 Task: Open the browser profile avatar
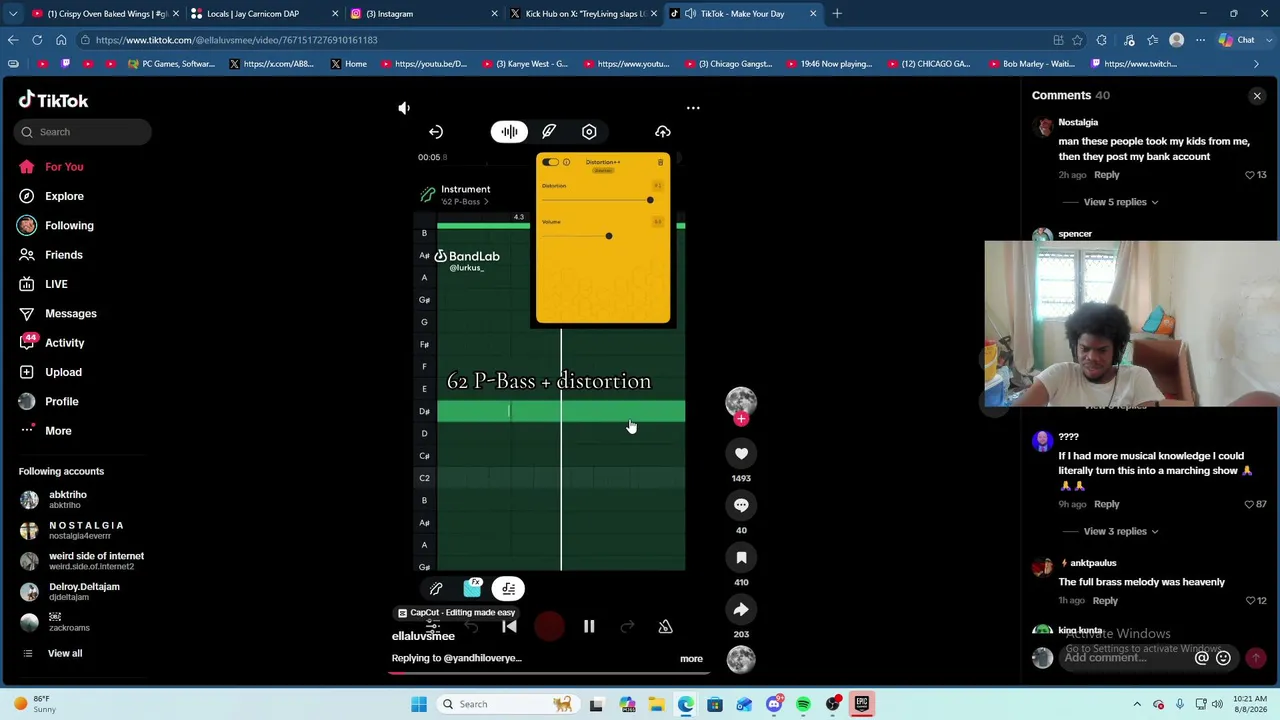point(1177,40)
